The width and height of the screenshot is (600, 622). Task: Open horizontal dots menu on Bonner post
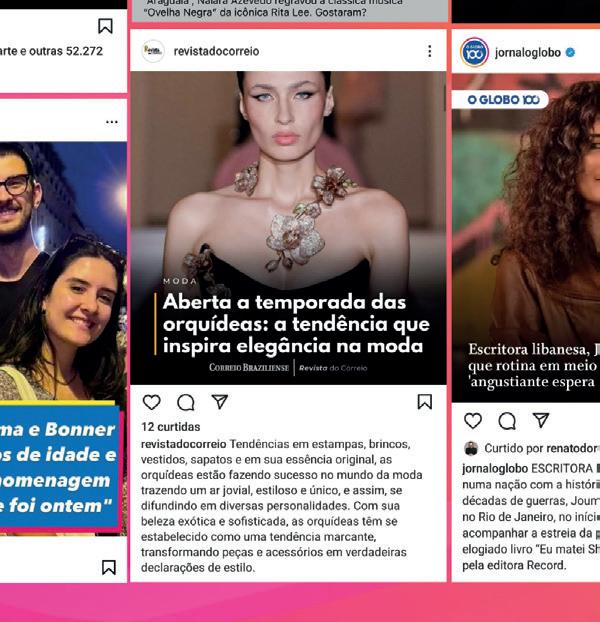[x=112, y=122]
